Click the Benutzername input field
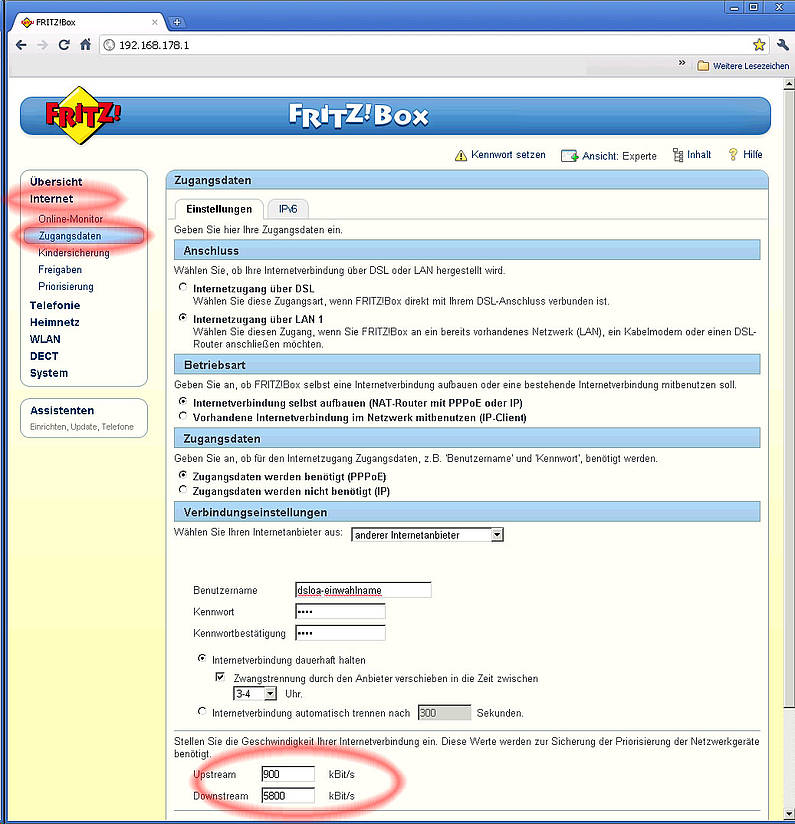The width and height of the screenshot is (795, 824). (363, 590)
